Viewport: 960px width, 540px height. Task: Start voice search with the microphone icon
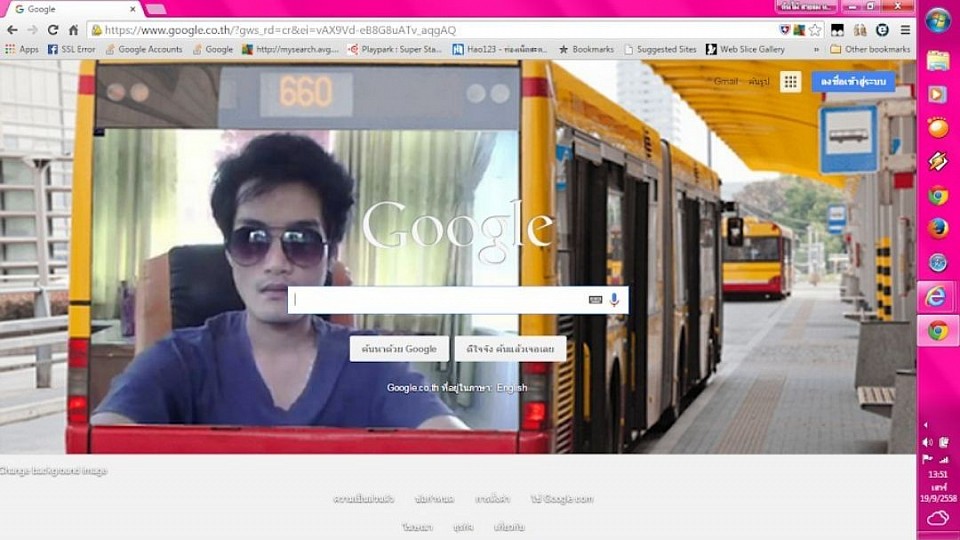[614, 299]
